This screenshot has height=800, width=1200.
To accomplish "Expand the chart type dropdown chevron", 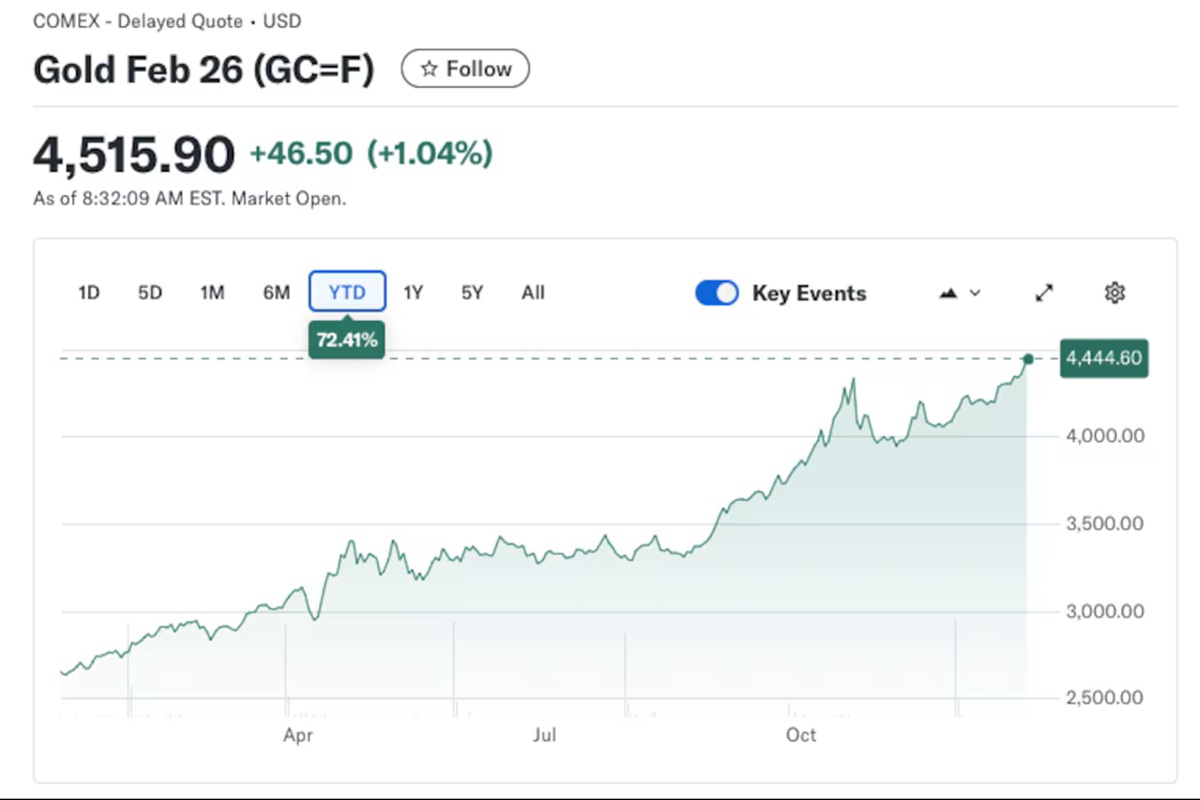I will (x=976, y=293).
